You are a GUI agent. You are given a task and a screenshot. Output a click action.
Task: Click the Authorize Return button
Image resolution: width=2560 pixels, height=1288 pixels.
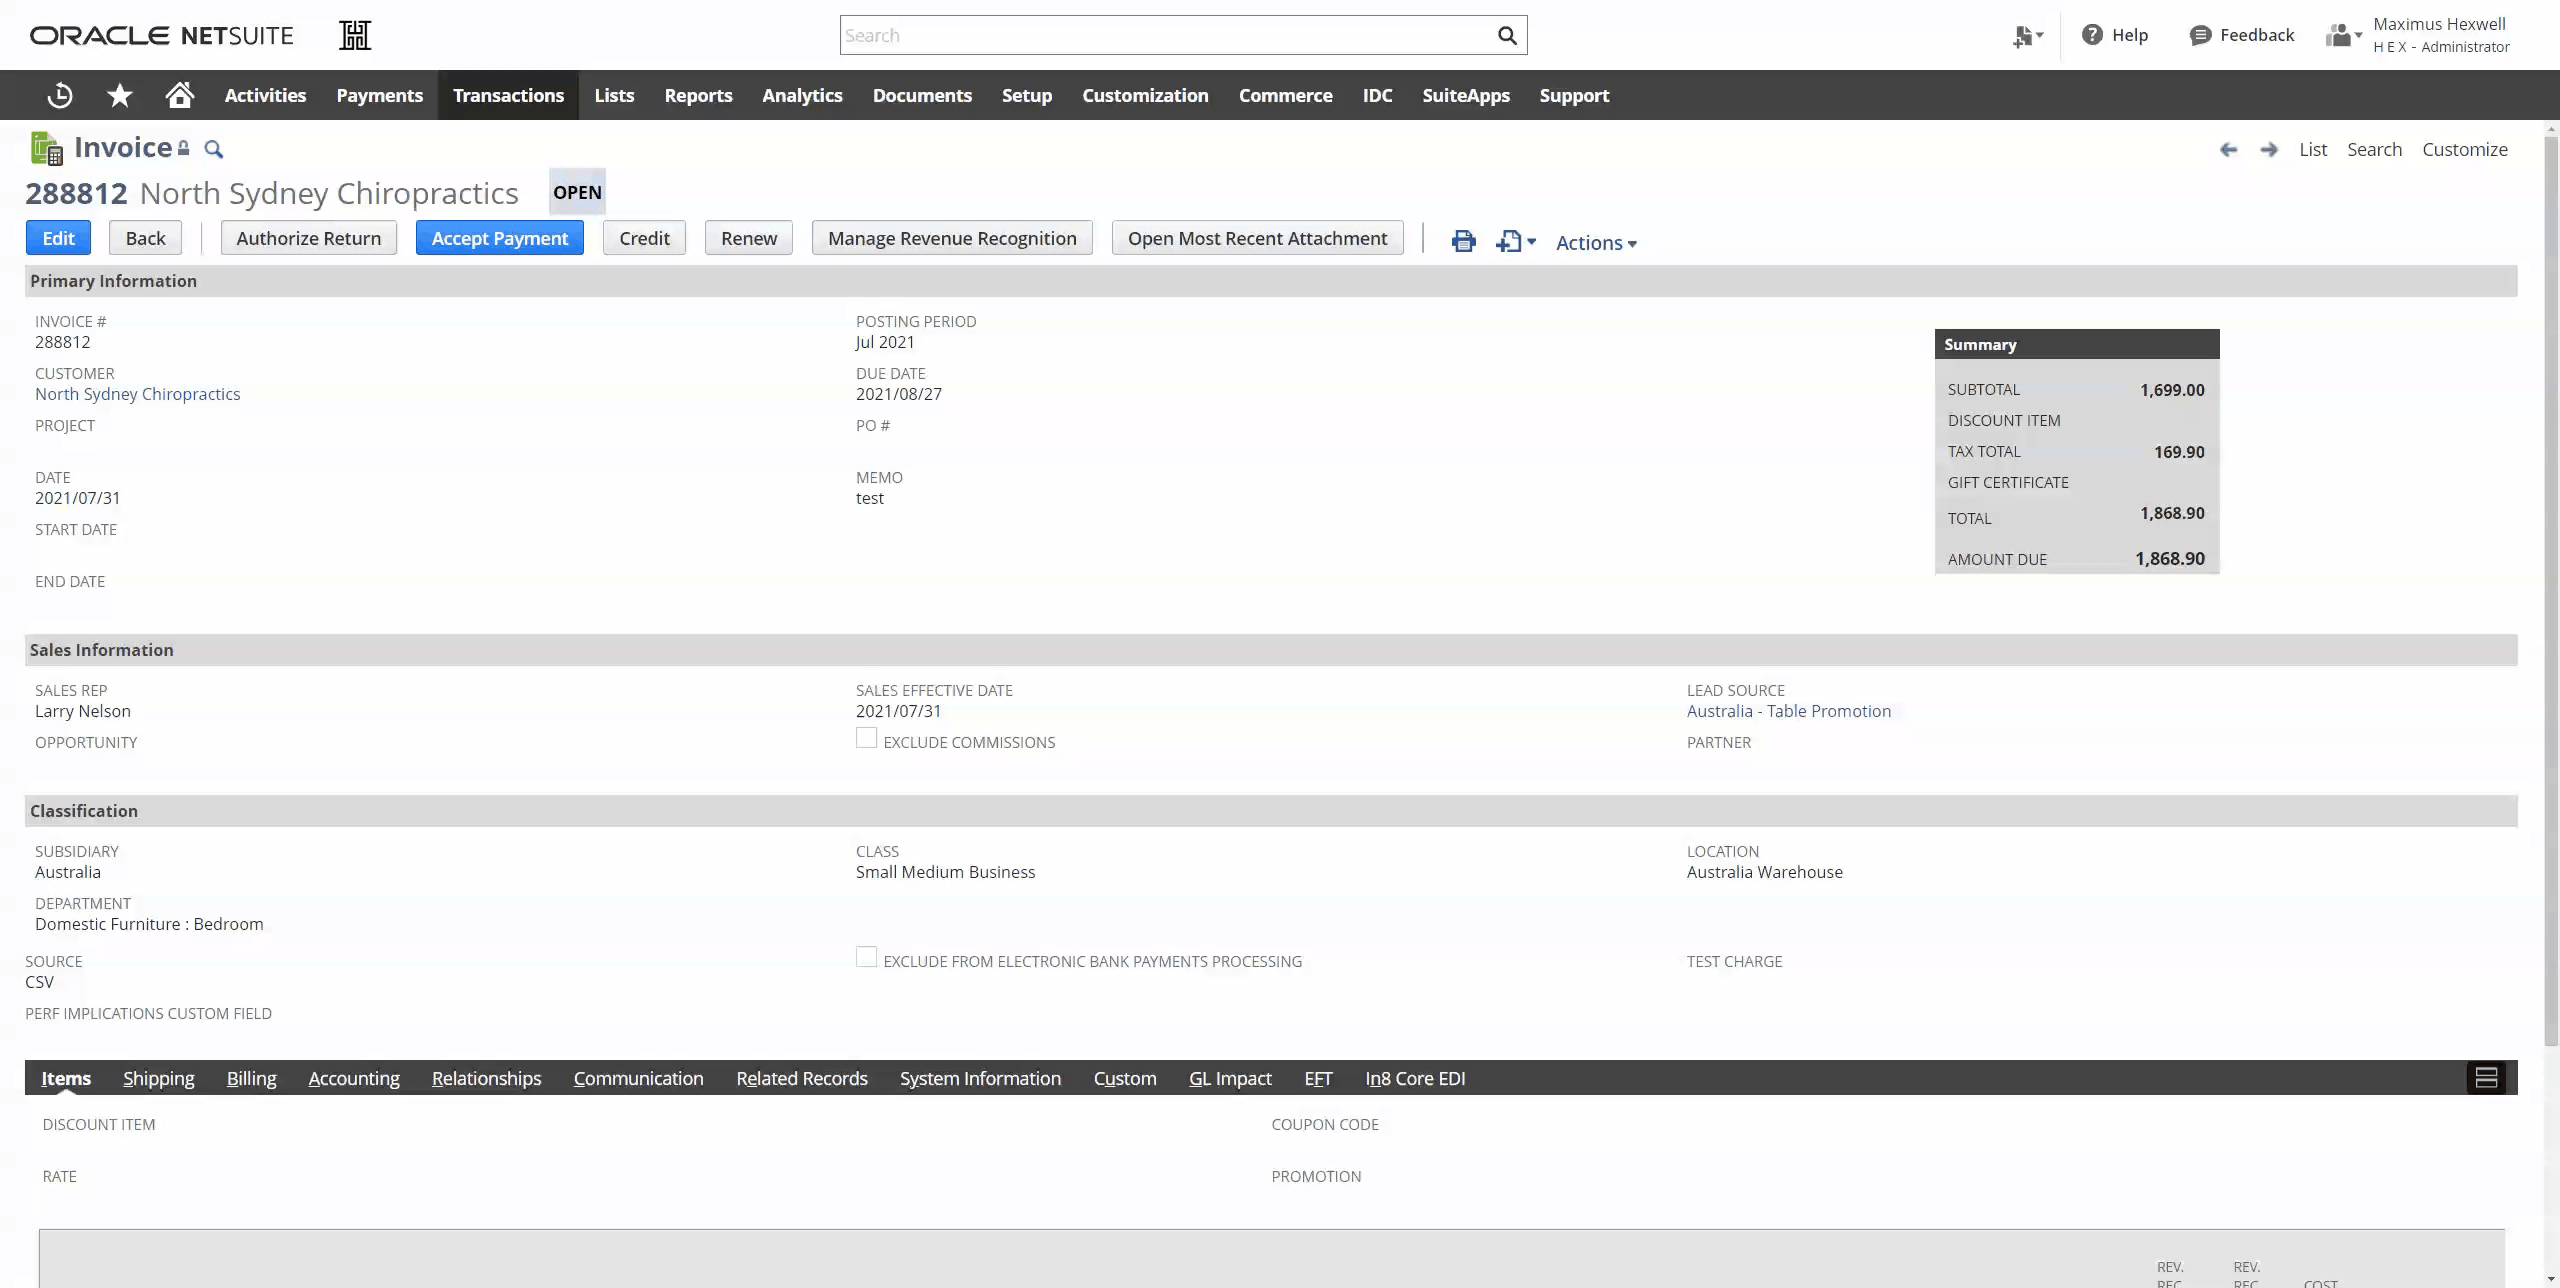pos(309,238)
